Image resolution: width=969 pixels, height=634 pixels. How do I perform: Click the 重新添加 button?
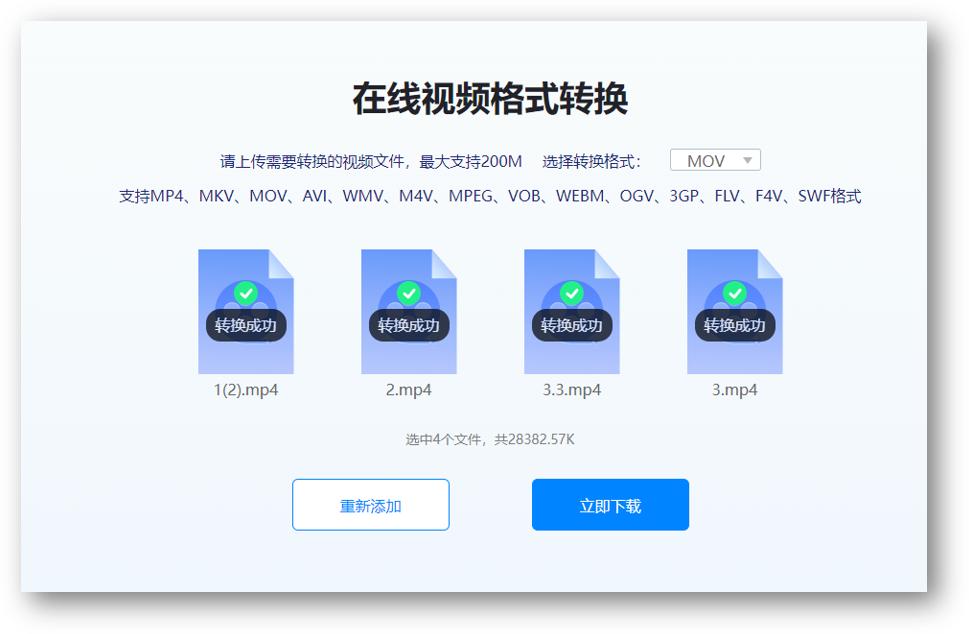(370, 504)
